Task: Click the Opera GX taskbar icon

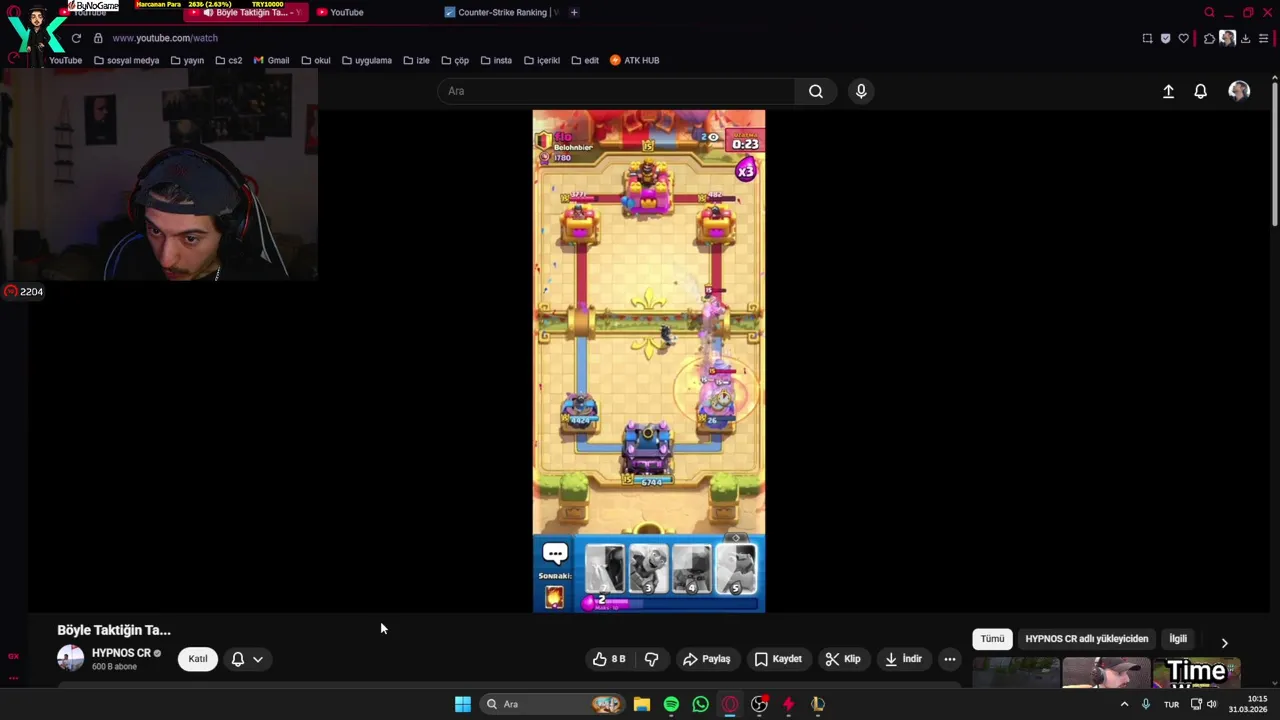Action: pos(730,704)
